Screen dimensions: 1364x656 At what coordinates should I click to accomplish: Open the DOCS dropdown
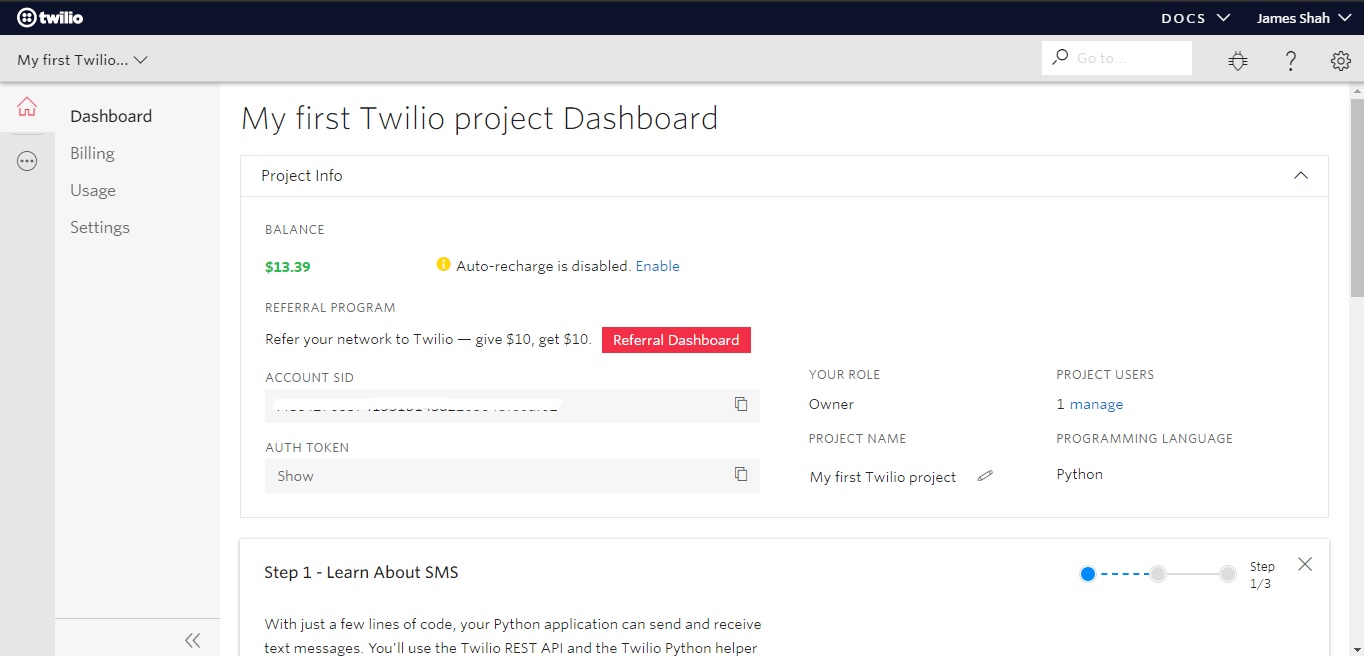click(x=1196, y=18)
